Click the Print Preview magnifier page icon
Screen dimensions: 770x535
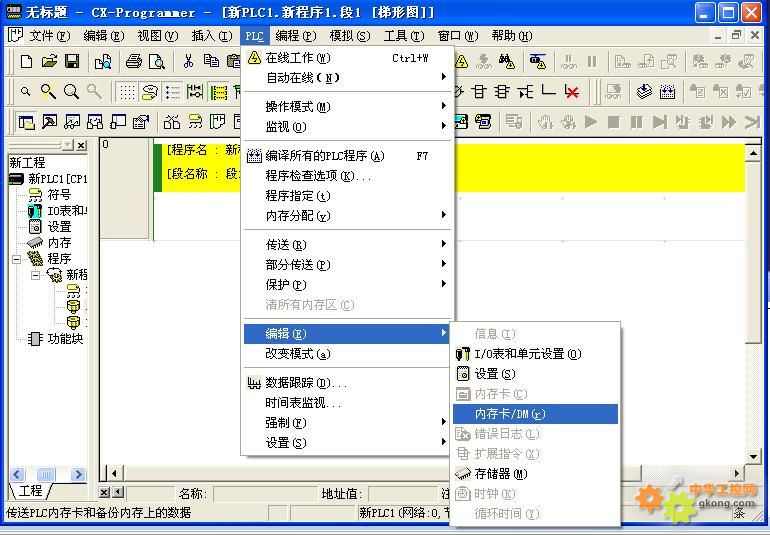(x=157, y=61)
